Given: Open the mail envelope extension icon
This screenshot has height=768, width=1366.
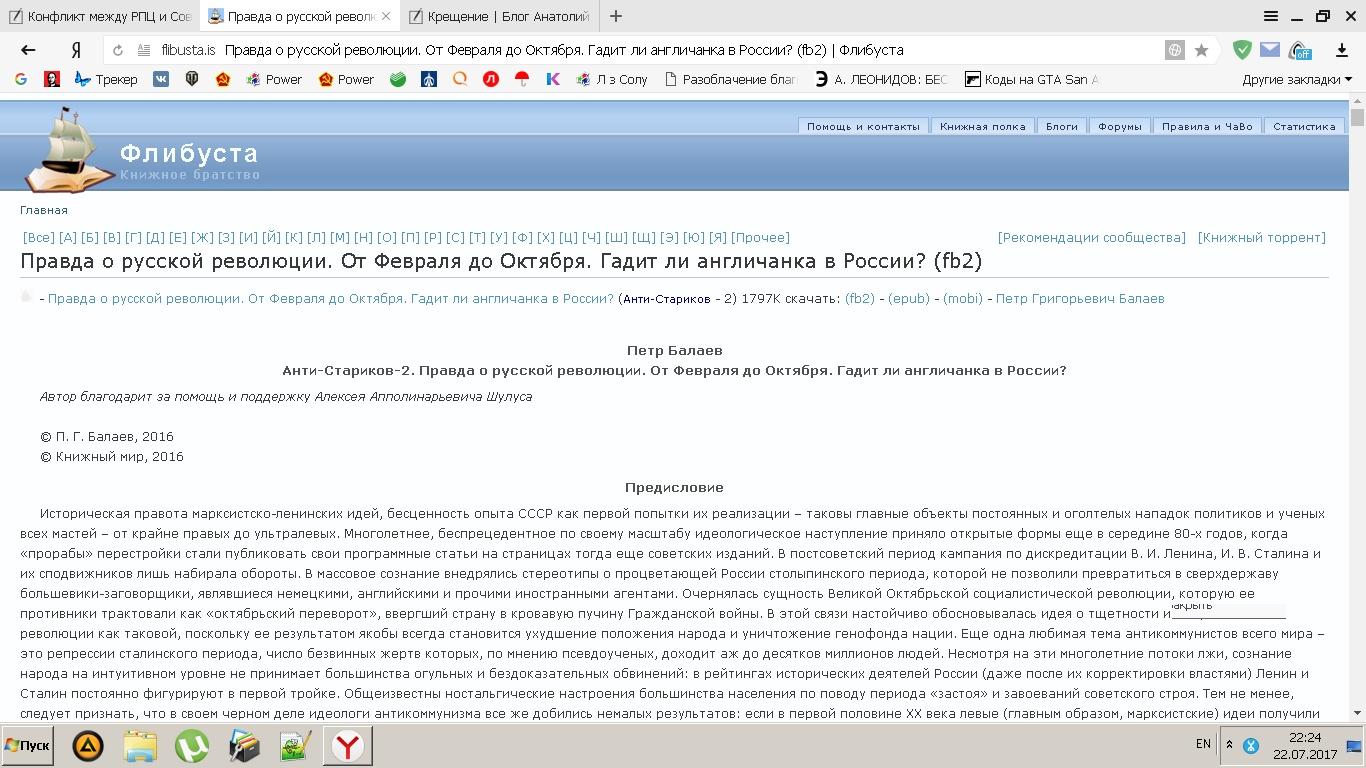Looking at the screenshot, I should (x=1270, y=50).
